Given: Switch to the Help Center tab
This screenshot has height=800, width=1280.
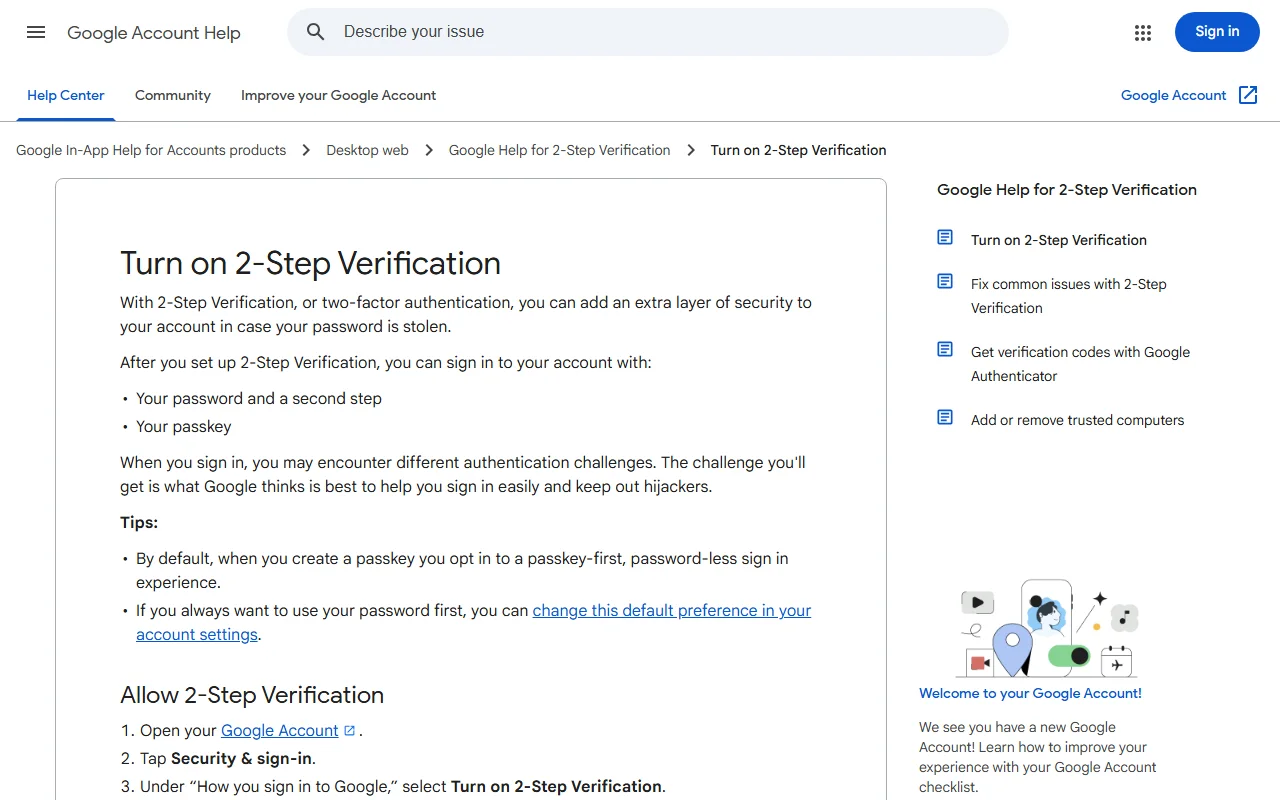Looking at the screenshot, I should 66,96.
